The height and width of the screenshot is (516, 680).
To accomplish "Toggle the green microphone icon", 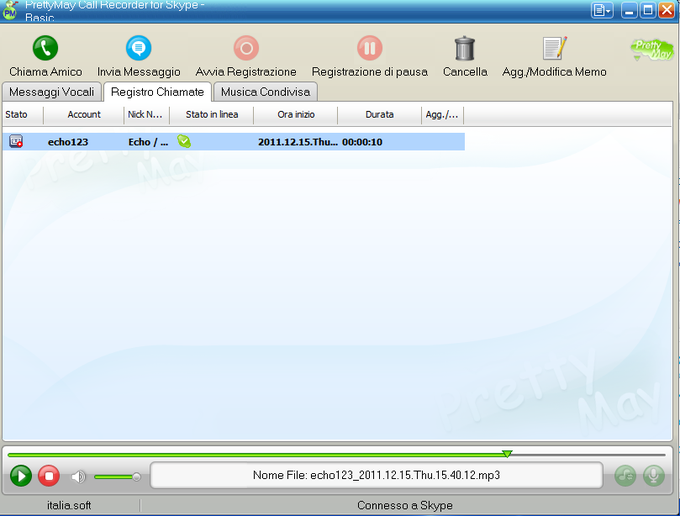I will click(x=654, y=476).
